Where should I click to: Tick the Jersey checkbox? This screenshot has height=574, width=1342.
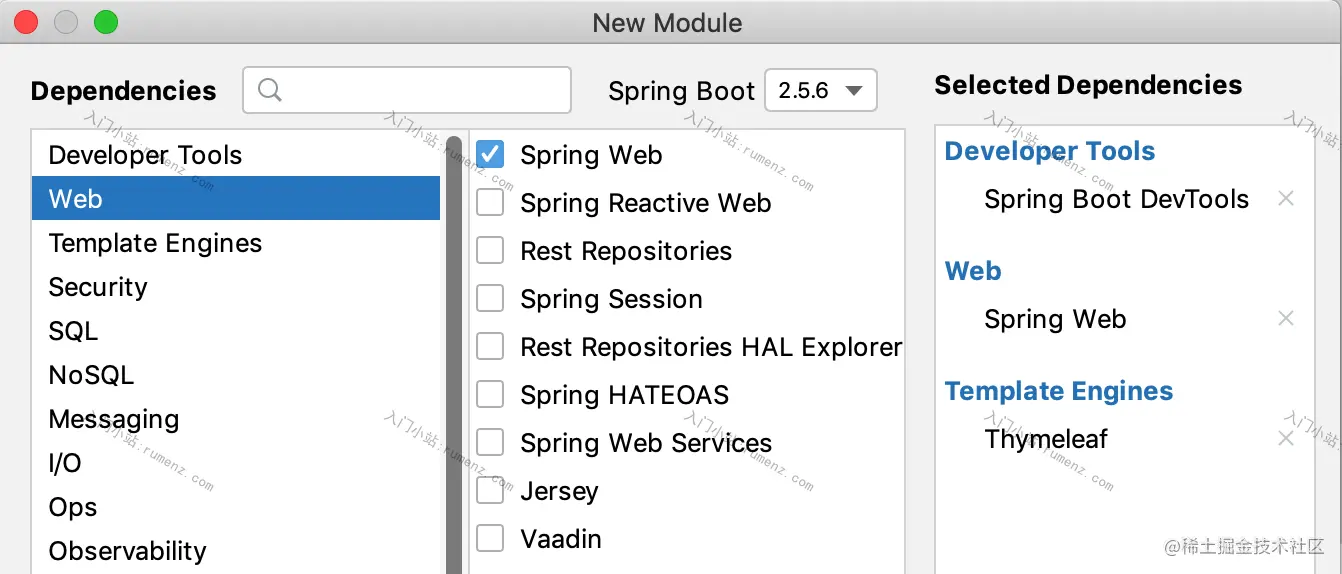490,490
